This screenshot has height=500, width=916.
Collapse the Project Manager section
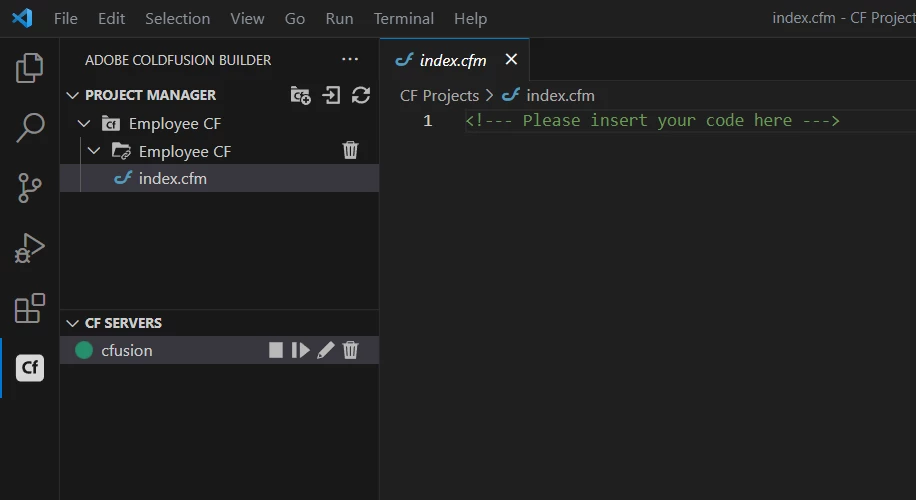click(72, 95)
